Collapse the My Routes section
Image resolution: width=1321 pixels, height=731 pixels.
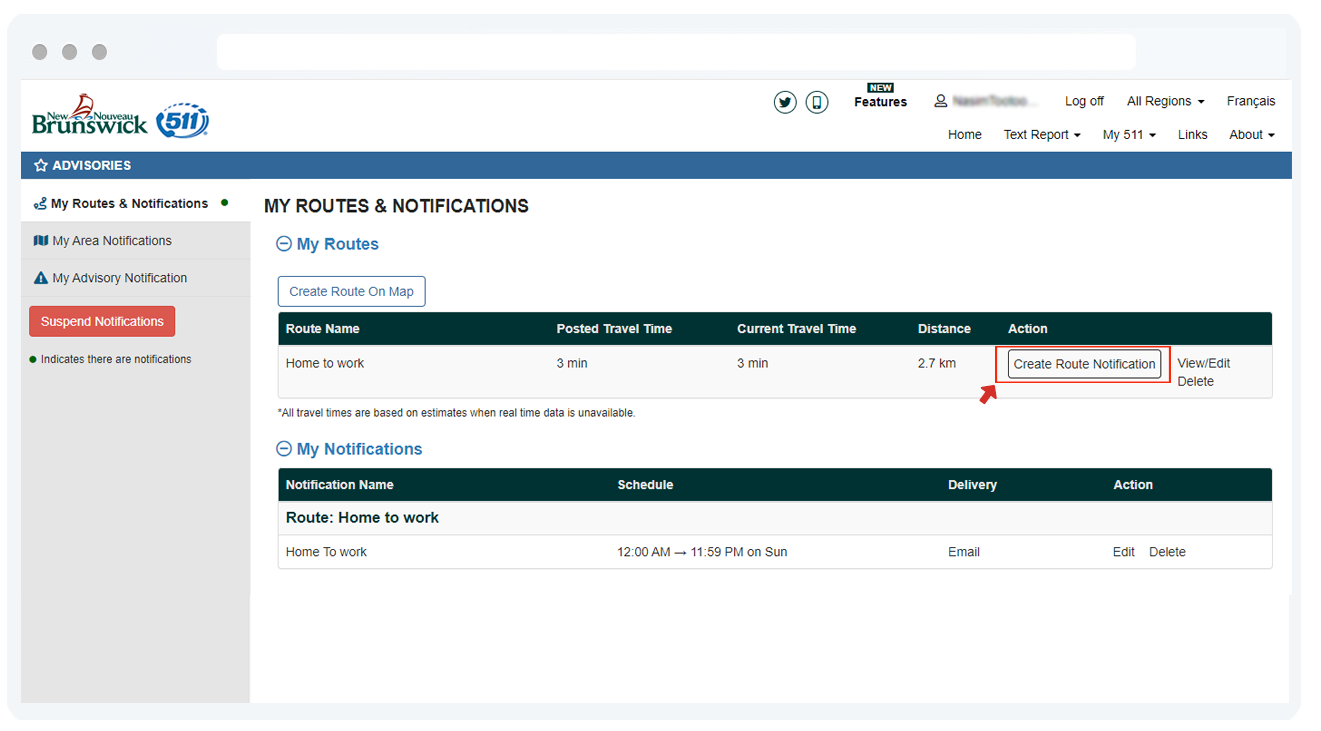point(284,244)
